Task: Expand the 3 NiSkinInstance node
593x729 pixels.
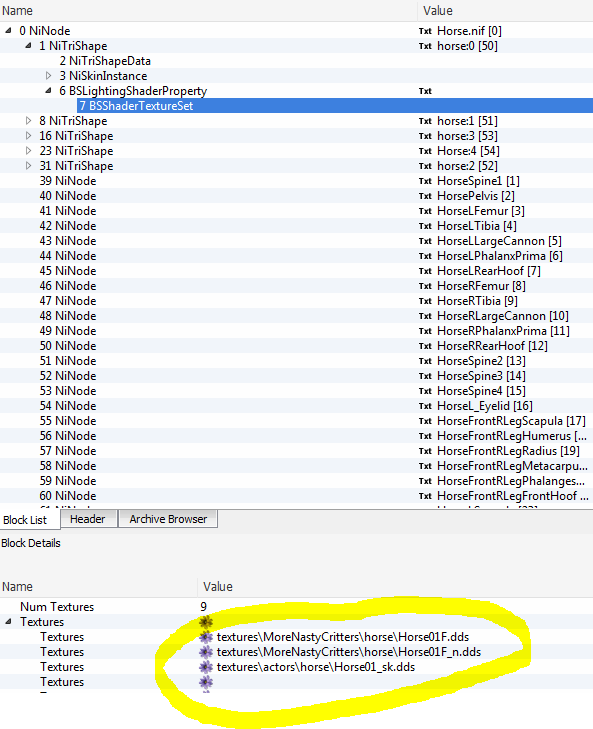Action: coord(48,76)
